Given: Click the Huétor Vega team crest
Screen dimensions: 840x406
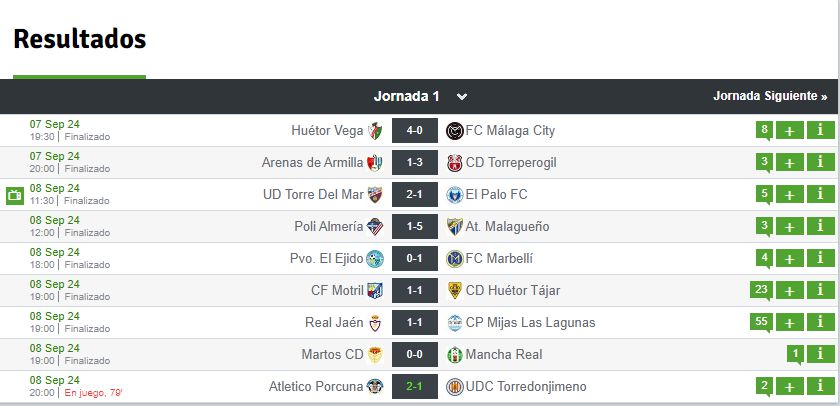Looking at the screenshot, I should pos(375,131).
